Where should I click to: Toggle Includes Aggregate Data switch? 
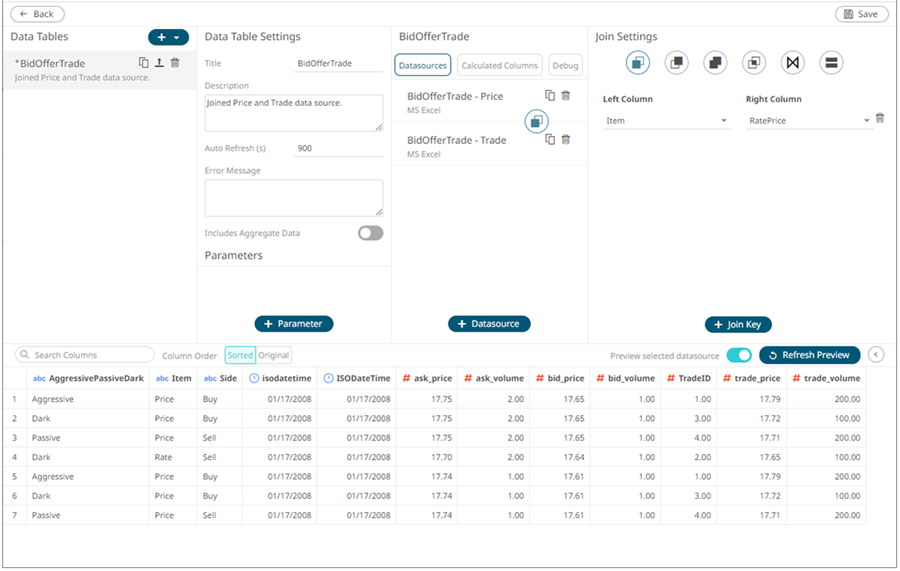[370, 233]
